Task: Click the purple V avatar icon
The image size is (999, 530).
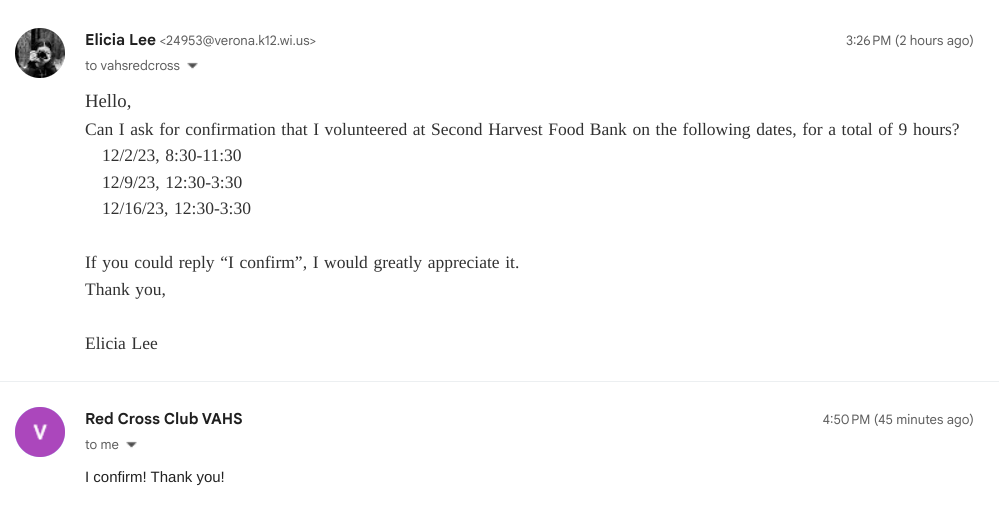Action: pyautogui.click(x=40, y=432)
